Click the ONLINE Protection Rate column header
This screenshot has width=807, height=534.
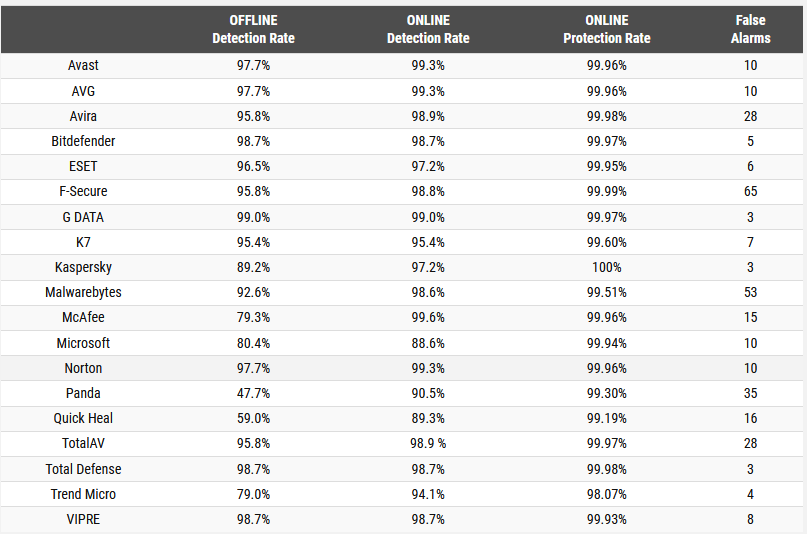click(x=607, y=30)
